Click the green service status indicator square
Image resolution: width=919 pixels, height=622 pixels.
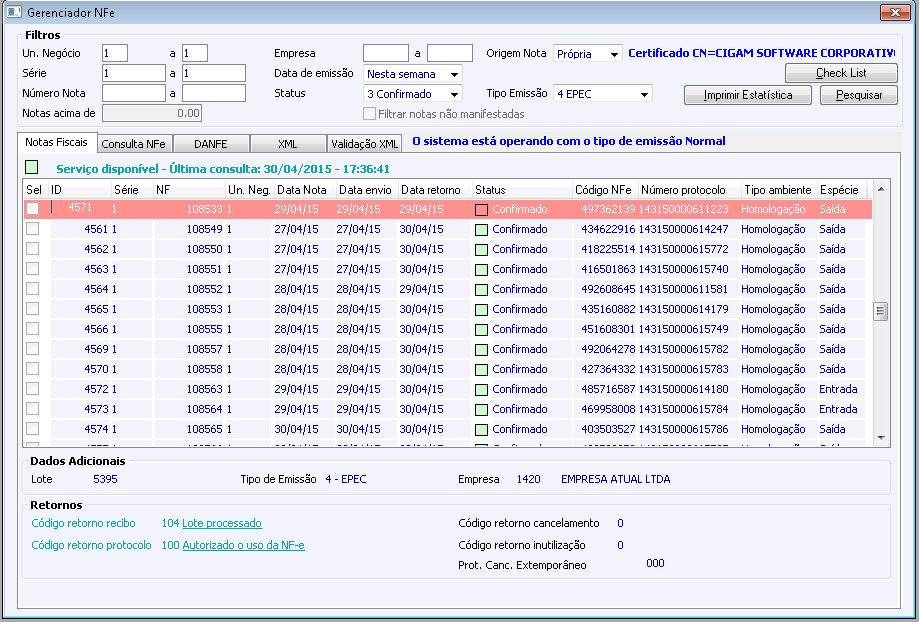33,168
